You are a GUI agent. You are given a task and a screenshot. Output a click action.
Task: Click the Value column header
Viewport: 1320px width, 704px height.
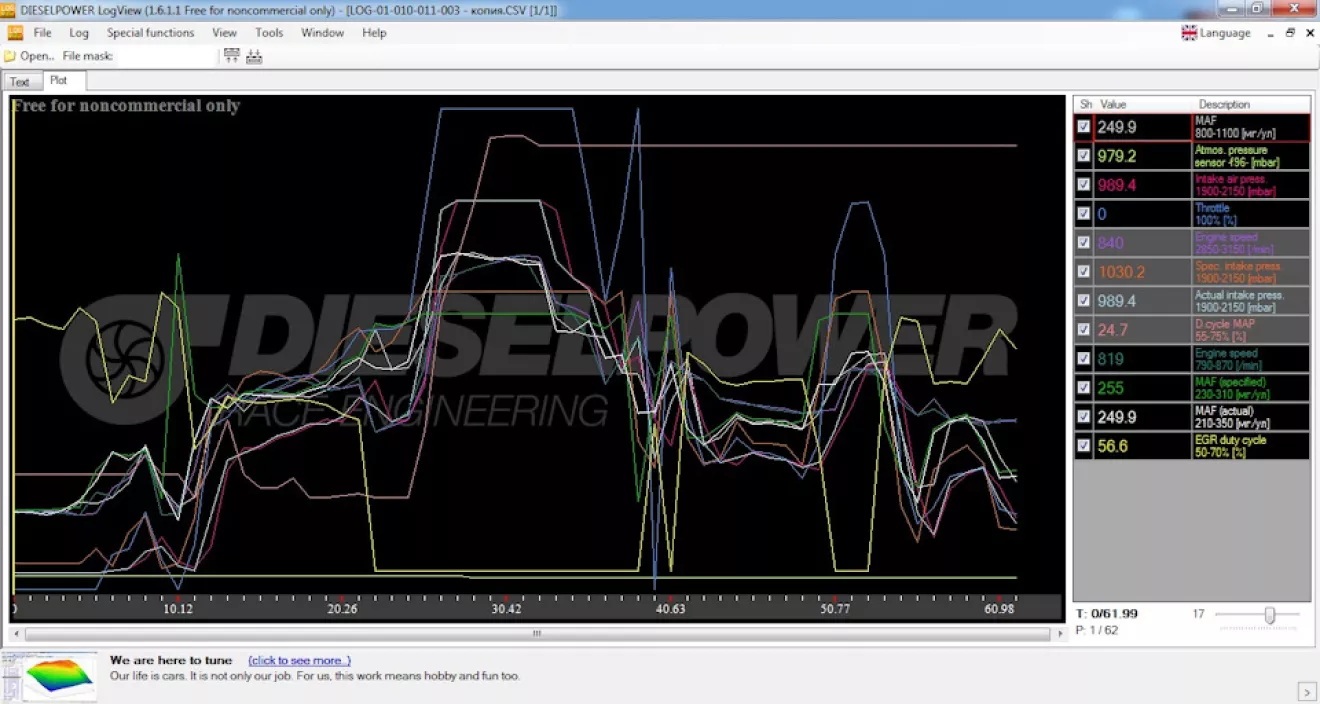pyautogui.click(x=1143, y=104)
